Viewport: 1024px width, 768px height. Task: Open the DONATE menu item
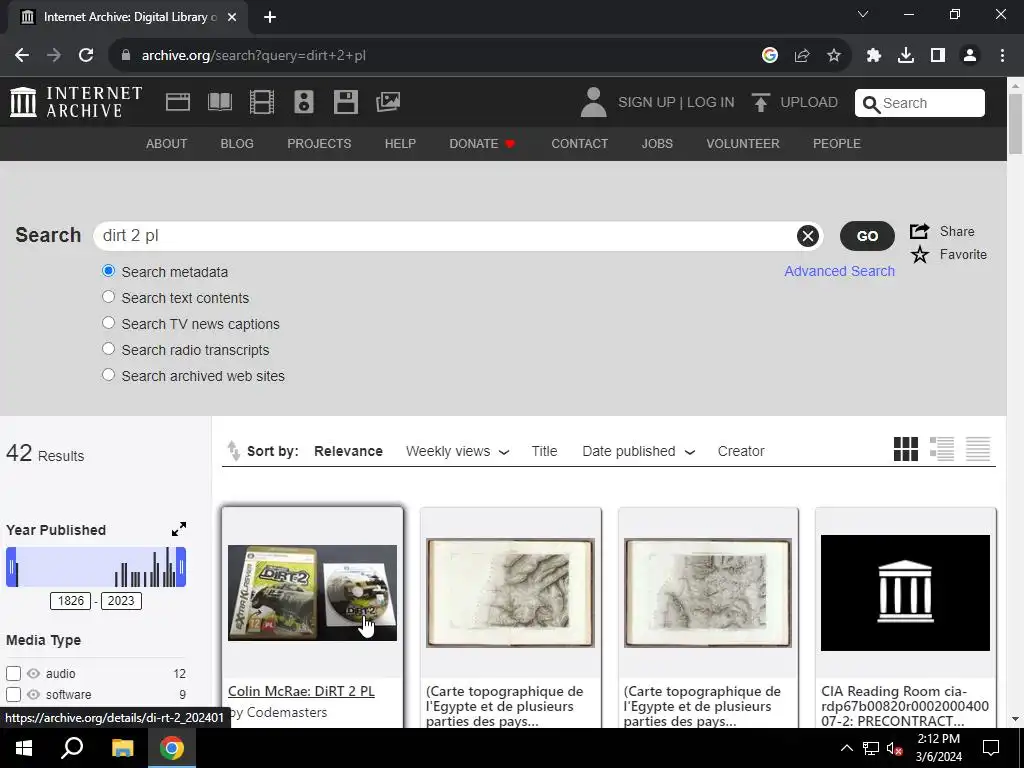(483, 144)
